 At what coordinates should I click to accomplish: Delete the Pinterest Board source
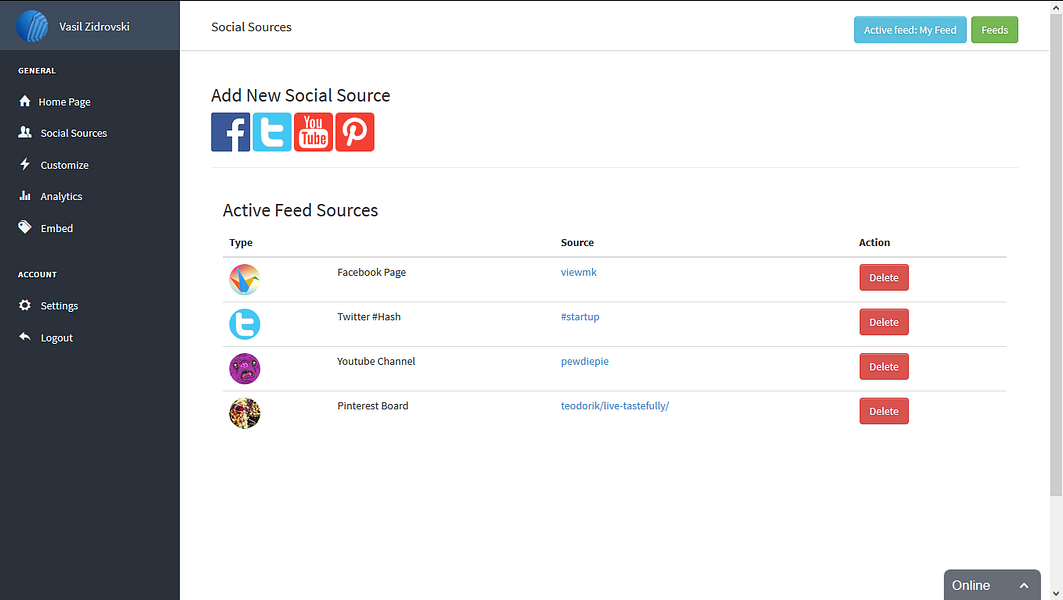pos(884,411)
